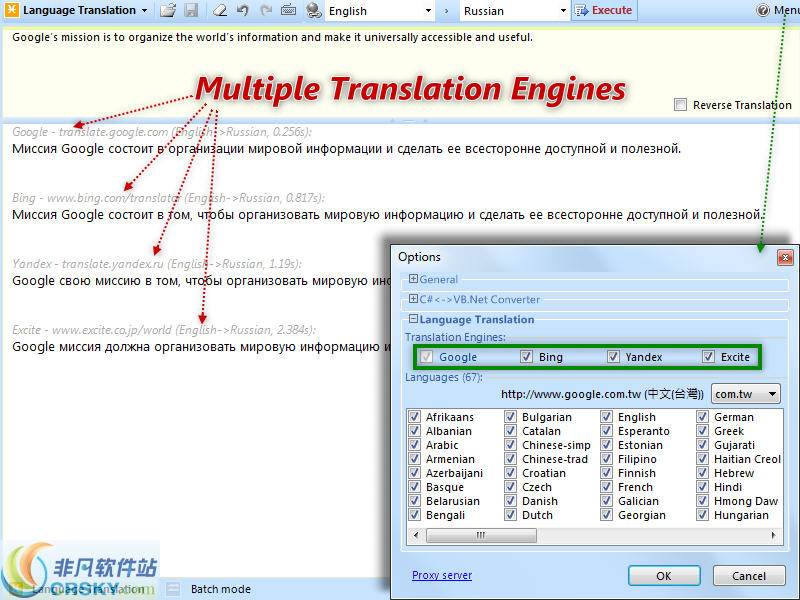Screen dimensions: 800x600
Task: Click the Google Russian translation result text
Action: pos(346,148)
